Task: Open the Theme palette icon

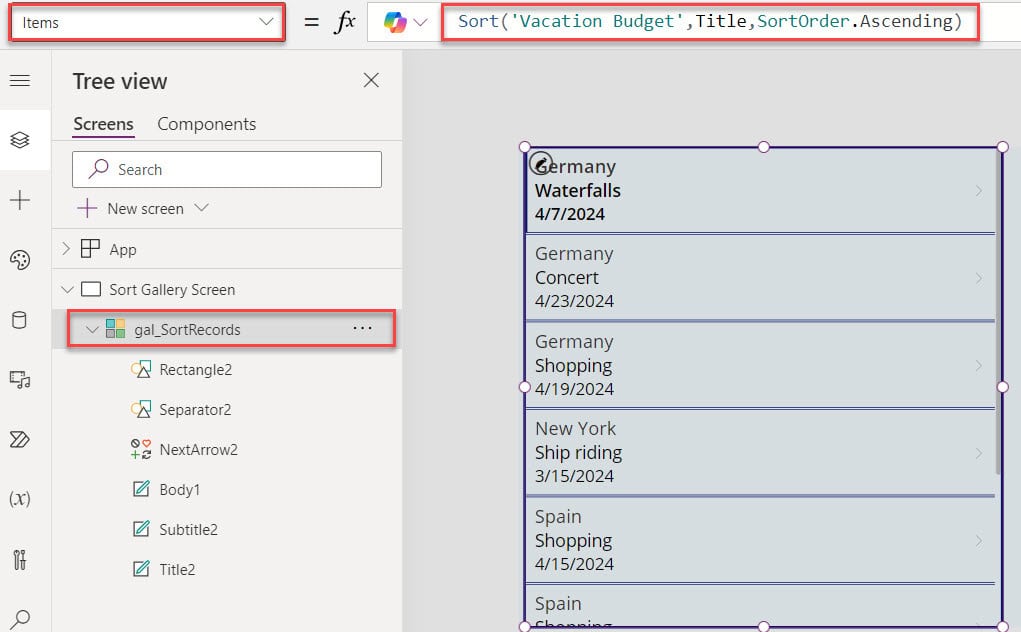Action: pos(20,260)
